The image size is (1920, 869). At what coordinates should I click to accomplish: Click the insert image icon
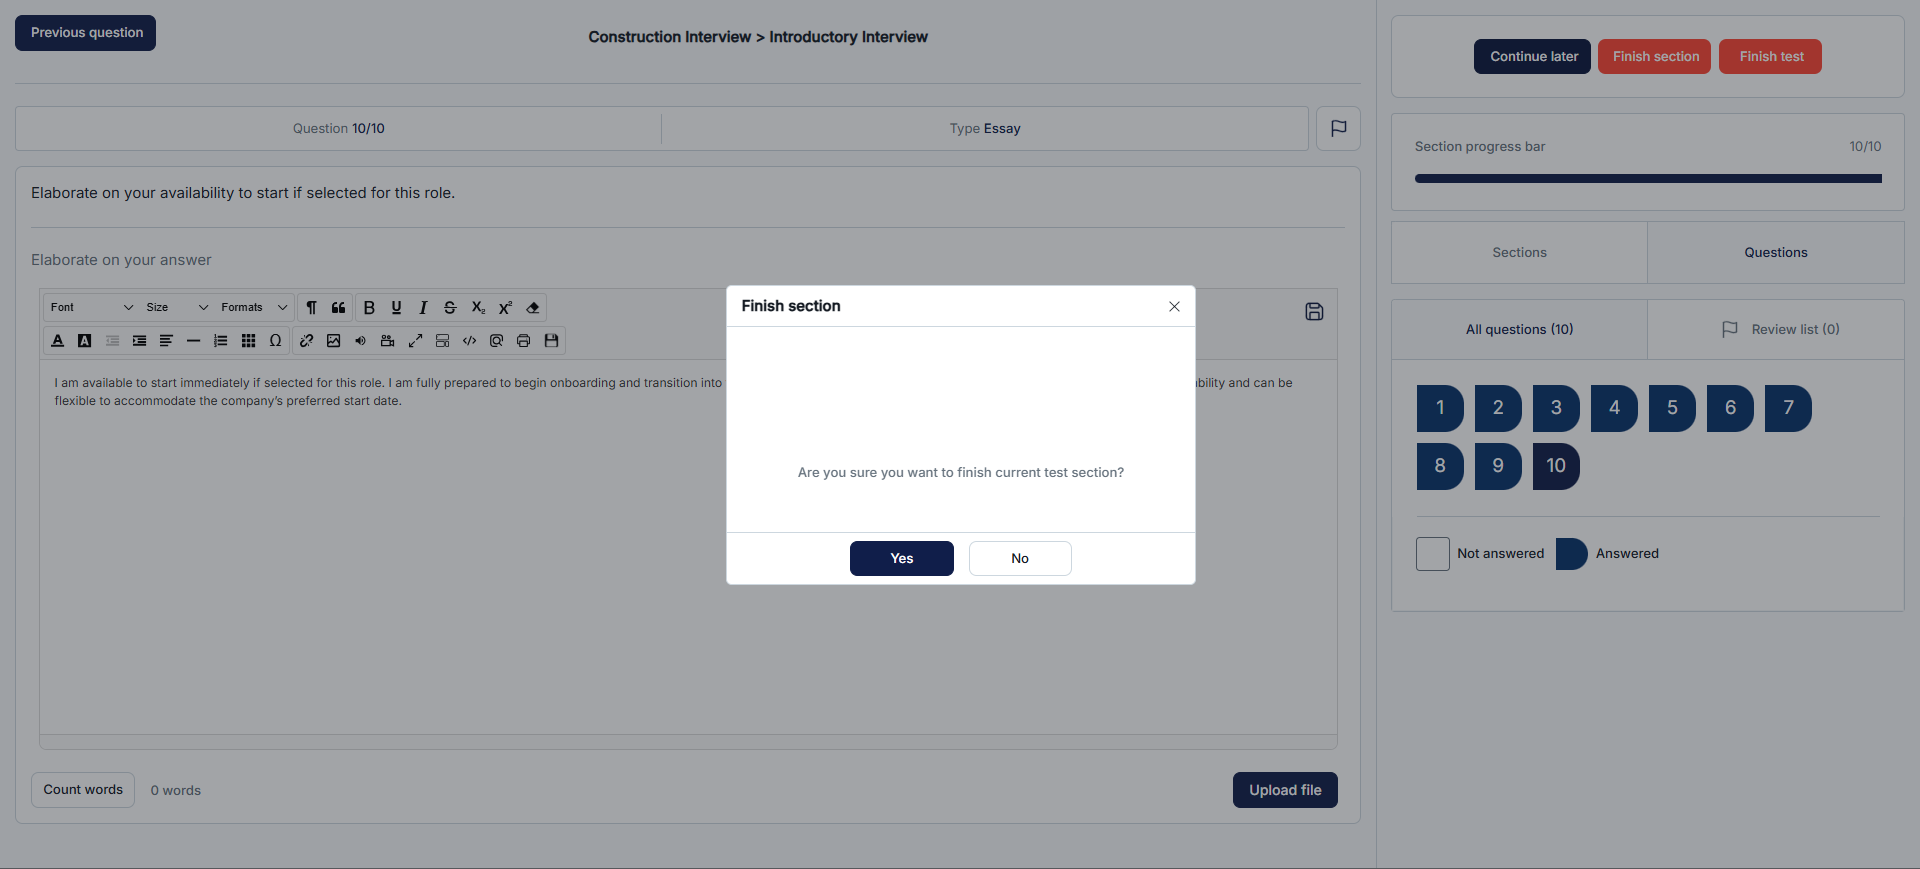point(334,341)
